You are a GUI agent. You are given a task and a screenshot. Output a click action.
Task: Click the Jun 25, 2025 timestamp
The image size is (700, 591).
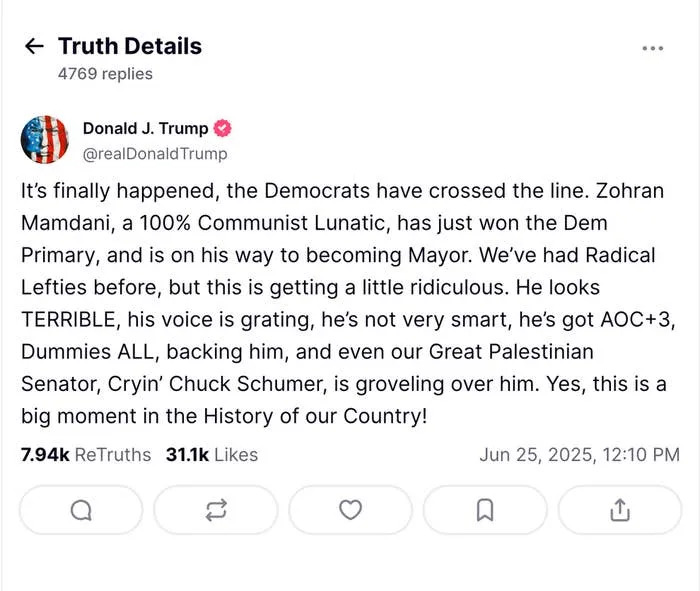pos(579,455)
